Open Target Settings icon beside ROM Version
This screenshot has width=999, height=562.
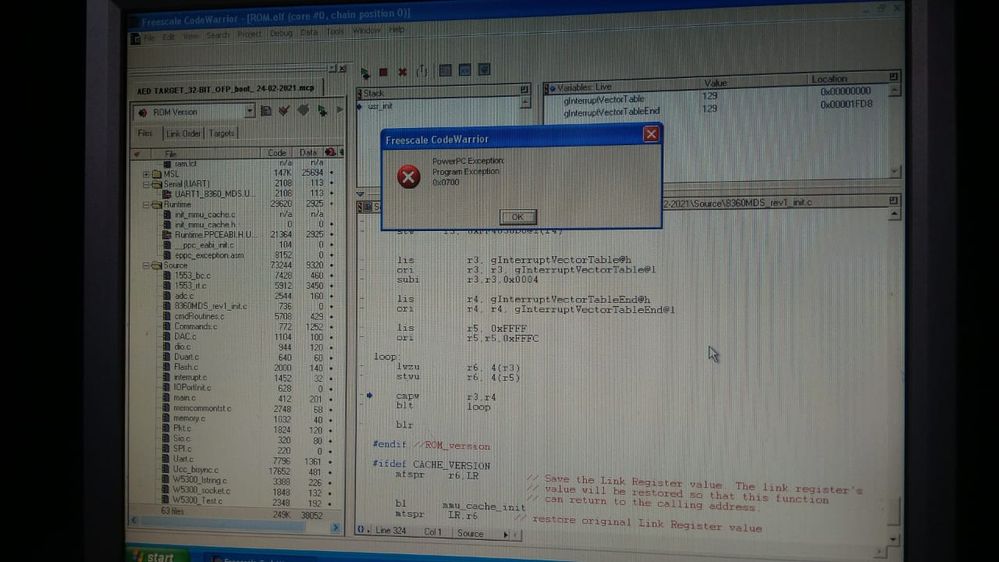(x=266, y=111)
